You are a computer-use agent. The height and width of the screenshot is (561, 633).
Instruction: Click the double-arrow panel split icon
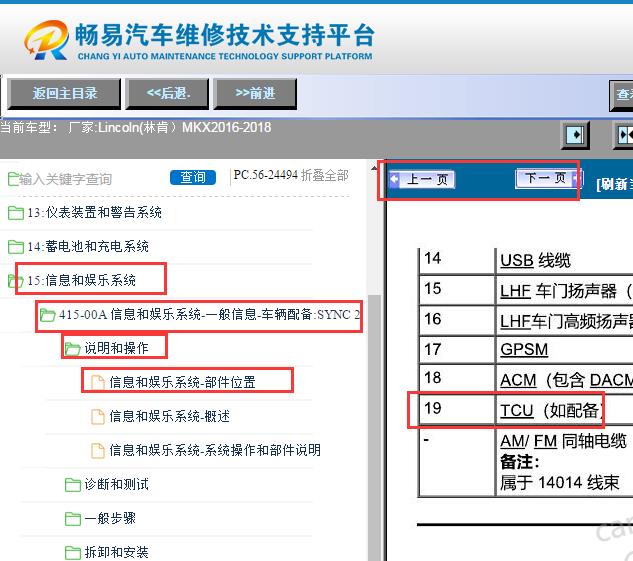click(624, 134)
